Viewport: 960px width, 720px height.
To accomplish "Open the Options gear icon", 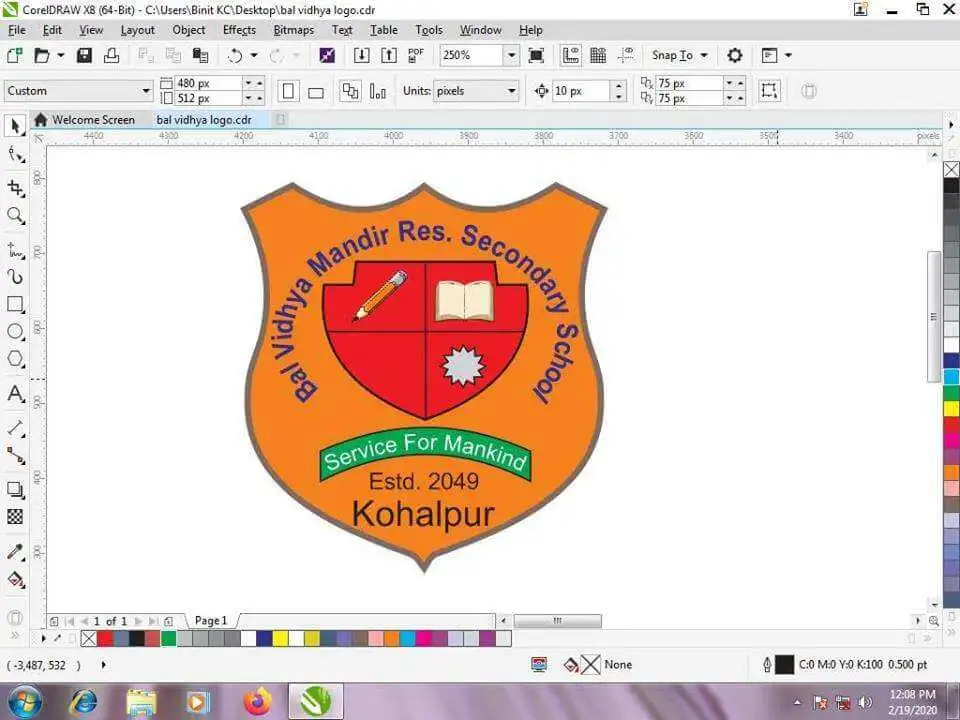I will click(735, 56).
